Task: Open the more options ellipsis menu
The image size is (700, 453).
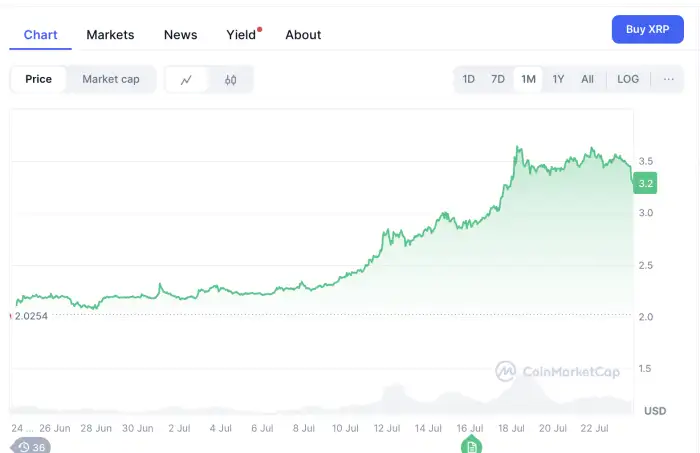Action: coord(668,79)
